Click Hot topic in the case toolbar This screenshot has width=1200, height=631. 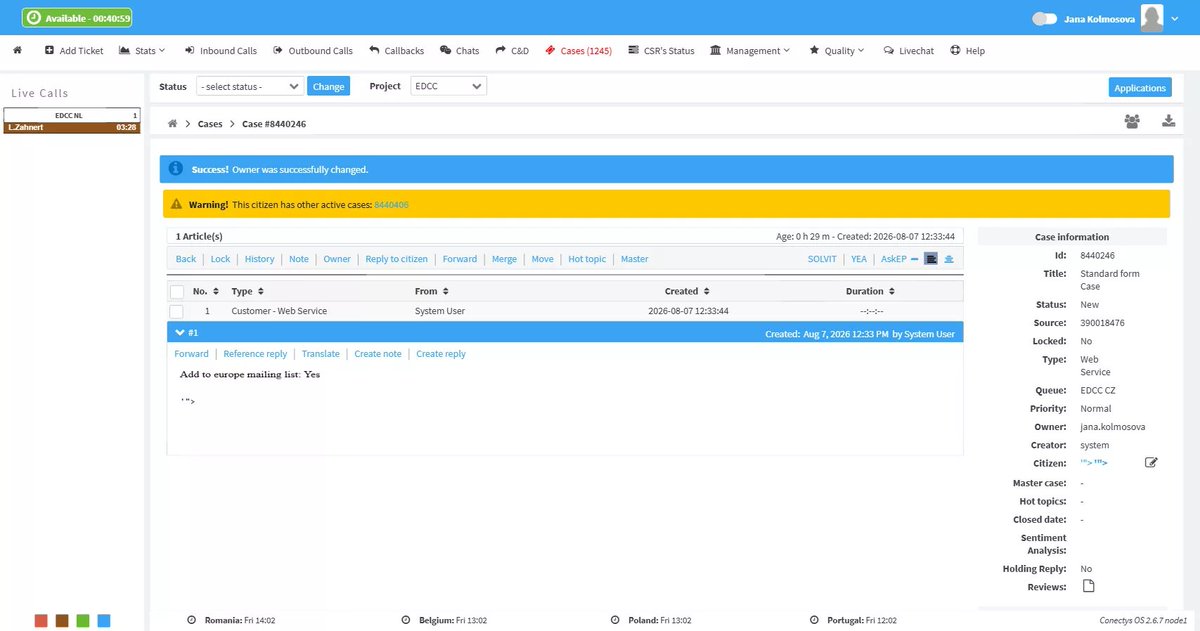point(587,259)
